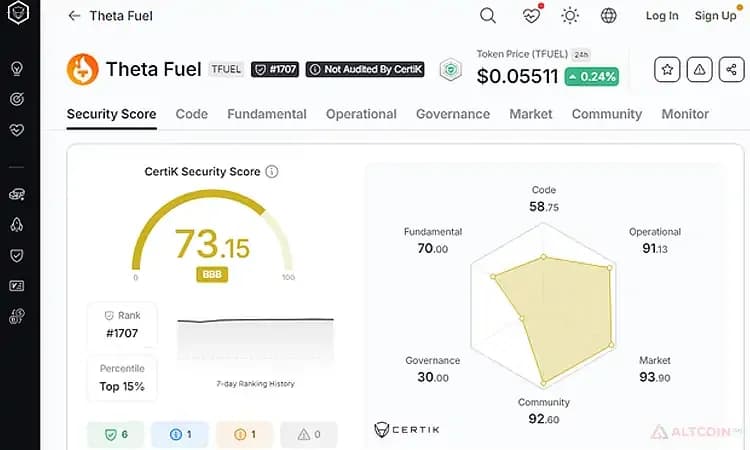This screenshot has width=750, height=450.
Task: Switch to the Governance tab
Action: pos(452,114)
